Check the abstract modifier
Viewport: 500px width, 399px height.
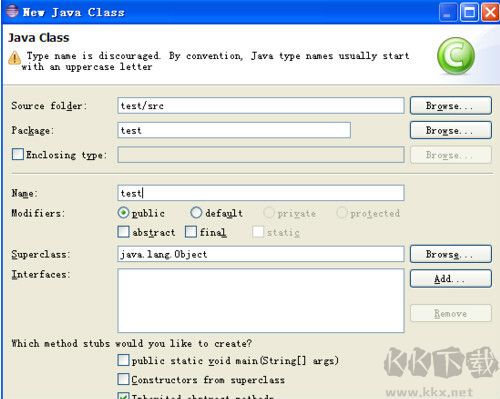[x=123, y=232]
